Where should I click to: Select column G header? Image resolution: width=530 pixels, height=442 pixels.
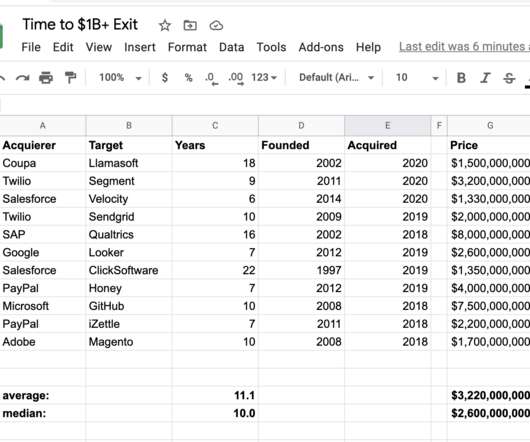pos(490,126)
